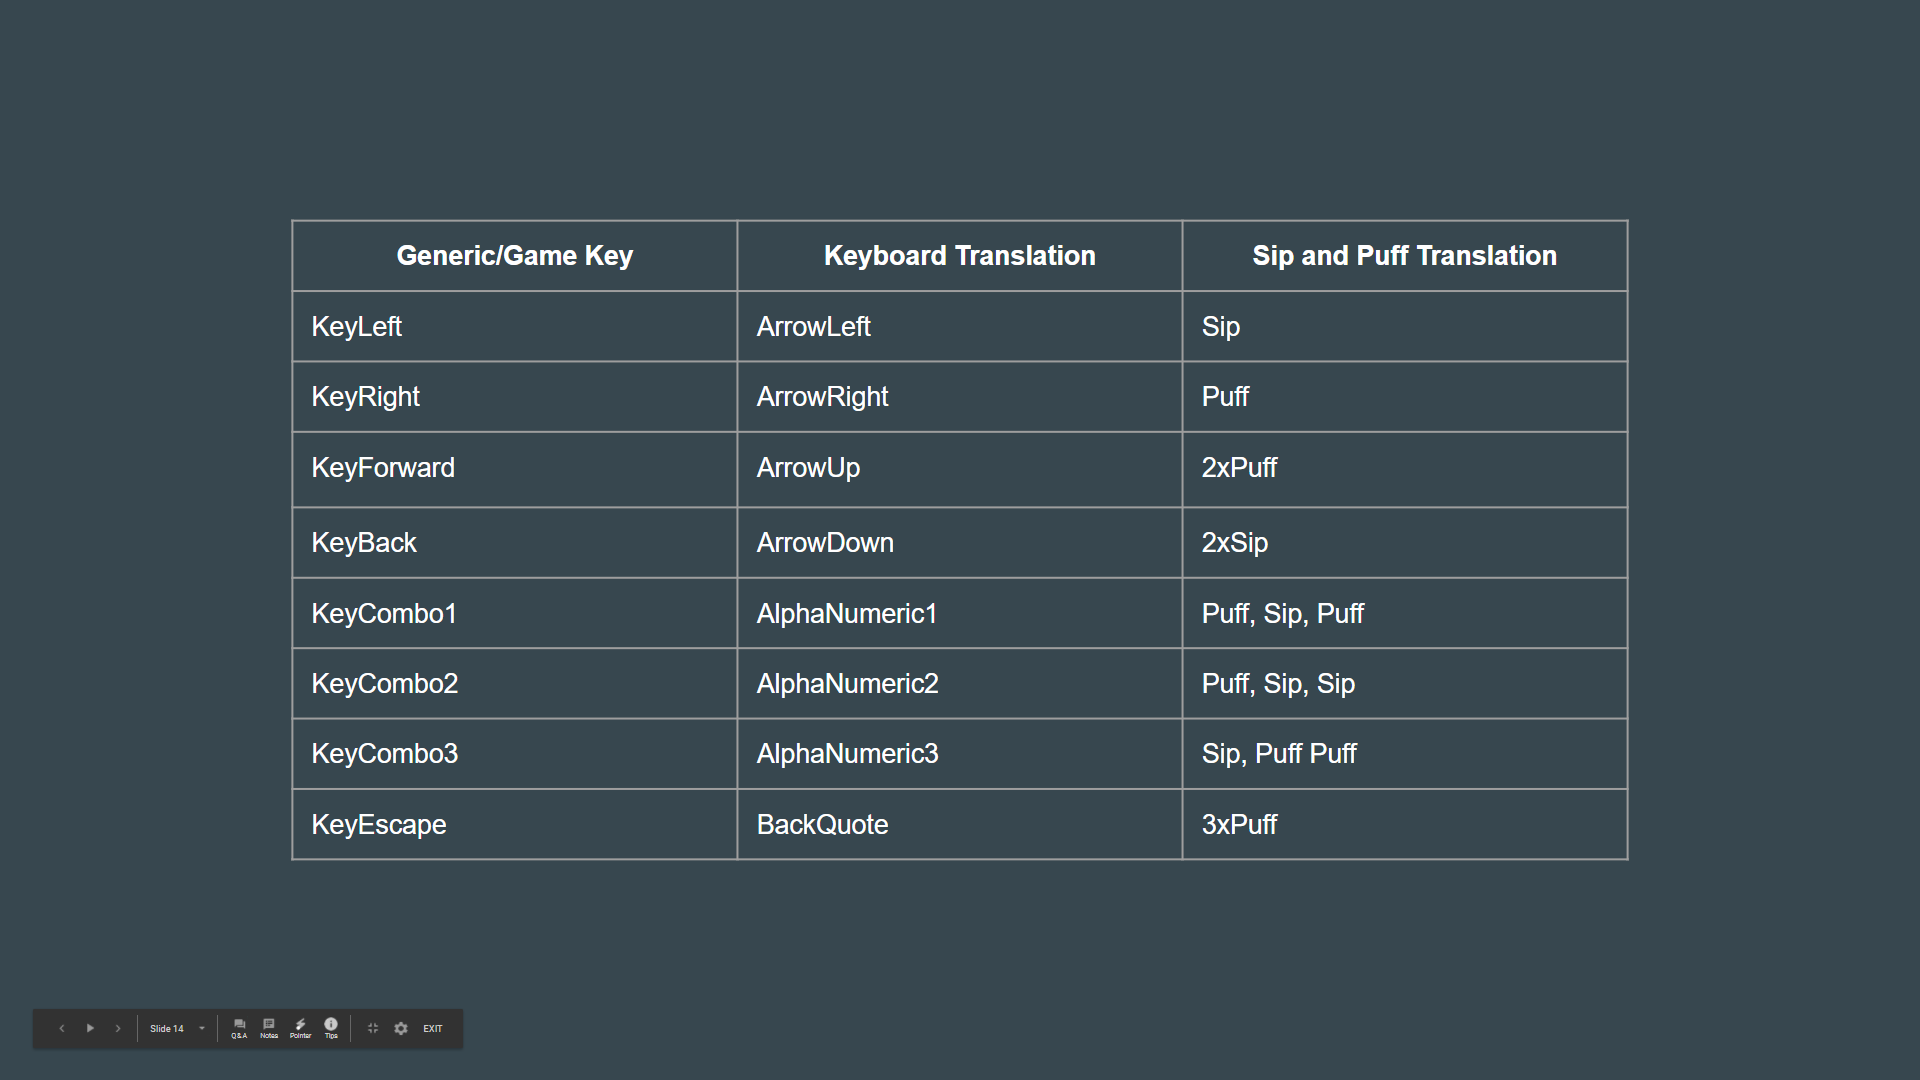Viewport: 1920px width, 1080px height.
Task: Advance to the next slide
Action: 118,1028
